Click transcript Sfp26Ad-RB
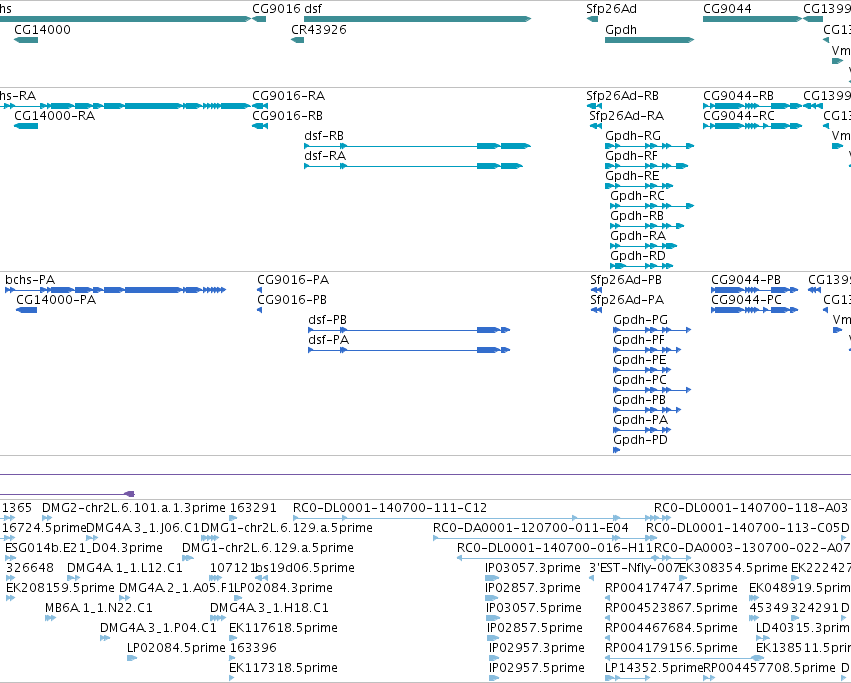The image size is (851, 683). [622, 96]
